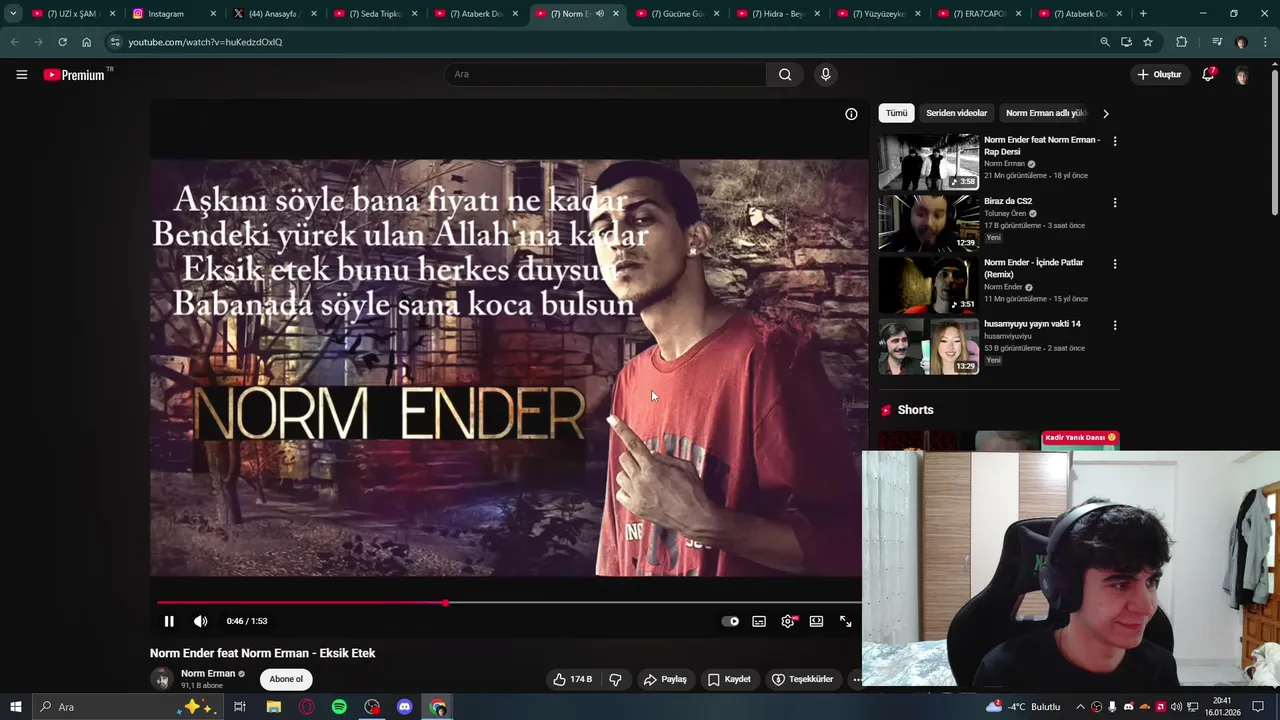The height and width of the screenshot is (720, 1280).
Task: Switch to the UZİ x ŞAM tab
Action: click(x=74, y=14)
